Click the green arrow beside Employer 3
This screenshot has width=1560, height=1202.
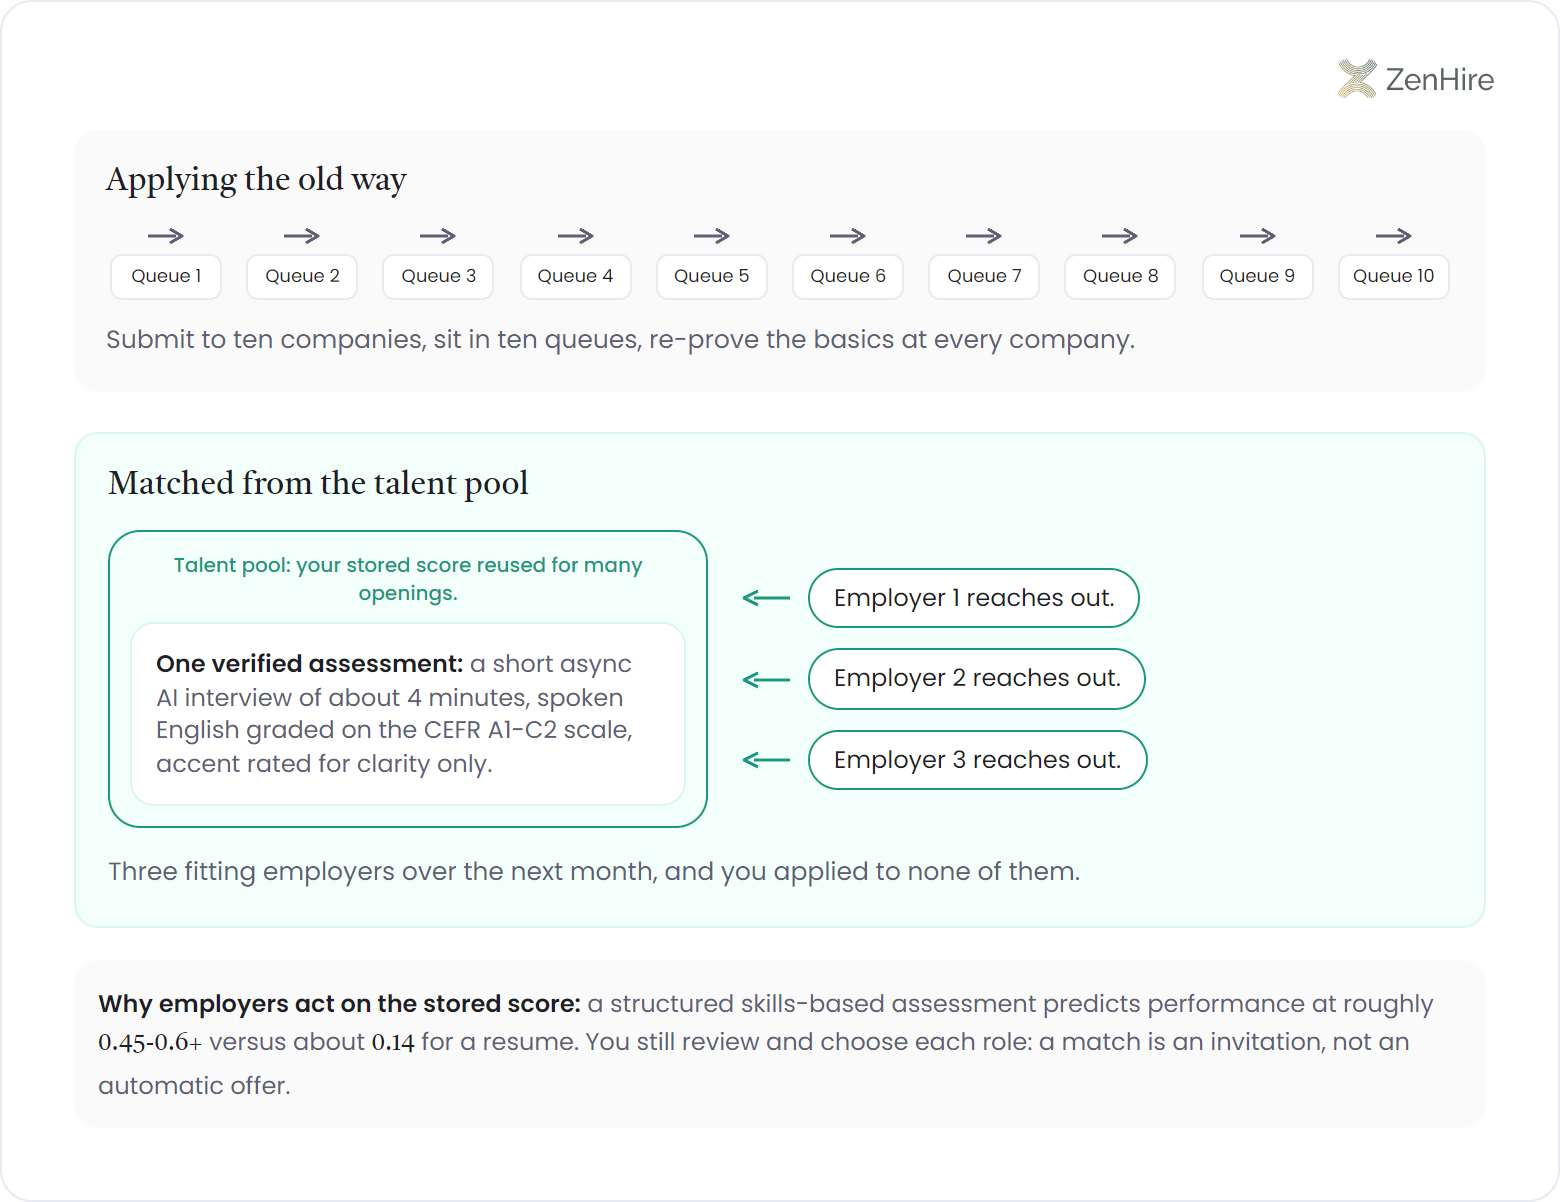pos(766,760)
